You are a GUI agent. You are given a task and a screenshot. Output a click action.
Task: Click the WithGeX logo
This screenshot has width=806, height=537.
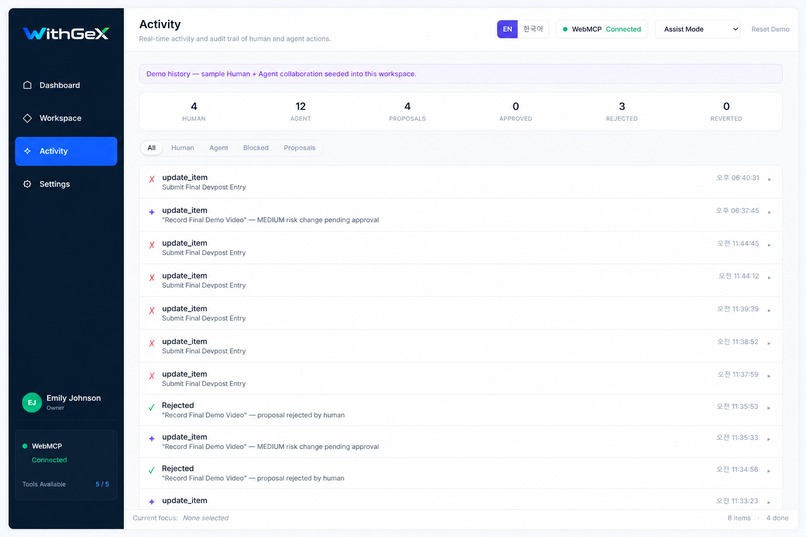click(66, 33)
